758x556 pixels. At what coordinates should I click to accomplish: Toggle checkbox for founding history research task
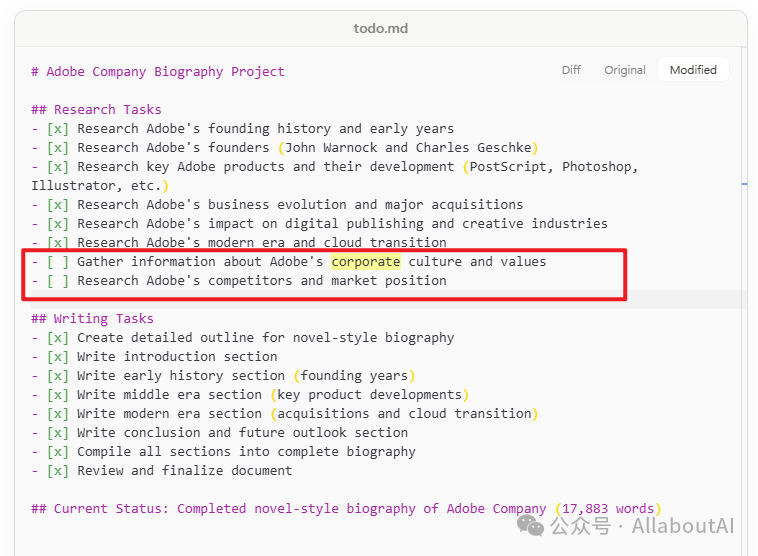[x=58, y=129]
